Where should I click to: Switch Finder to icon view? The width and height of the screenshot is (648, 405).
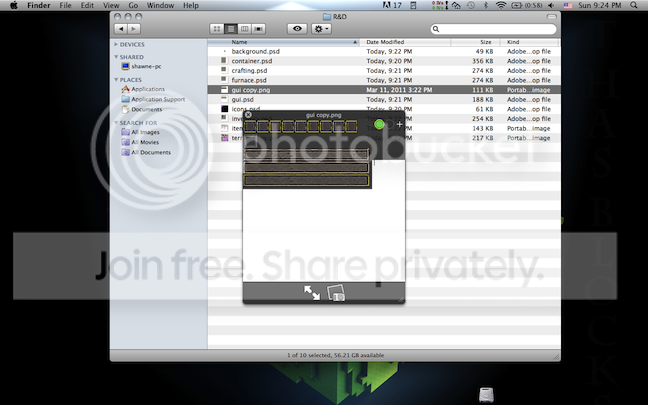(x=218, y=29)
